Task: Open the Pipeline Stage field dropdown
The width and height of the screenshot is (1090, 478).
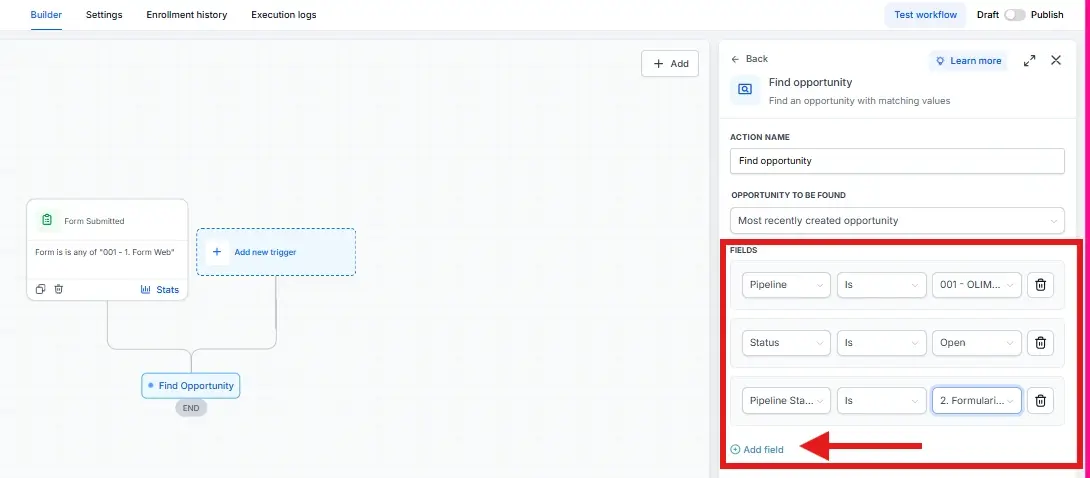Action: point(786,401)
